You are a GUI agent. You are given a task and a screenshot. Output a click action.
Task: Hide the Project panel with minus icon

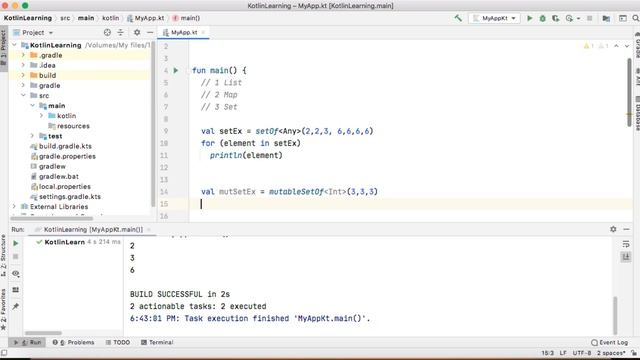150,32
